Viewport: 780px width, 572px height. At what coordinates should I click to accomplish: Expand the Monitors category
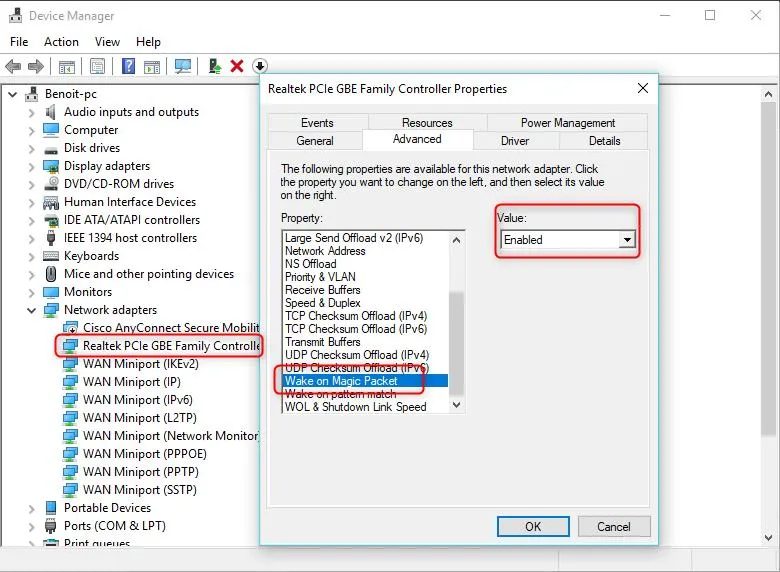pos(31,292)
